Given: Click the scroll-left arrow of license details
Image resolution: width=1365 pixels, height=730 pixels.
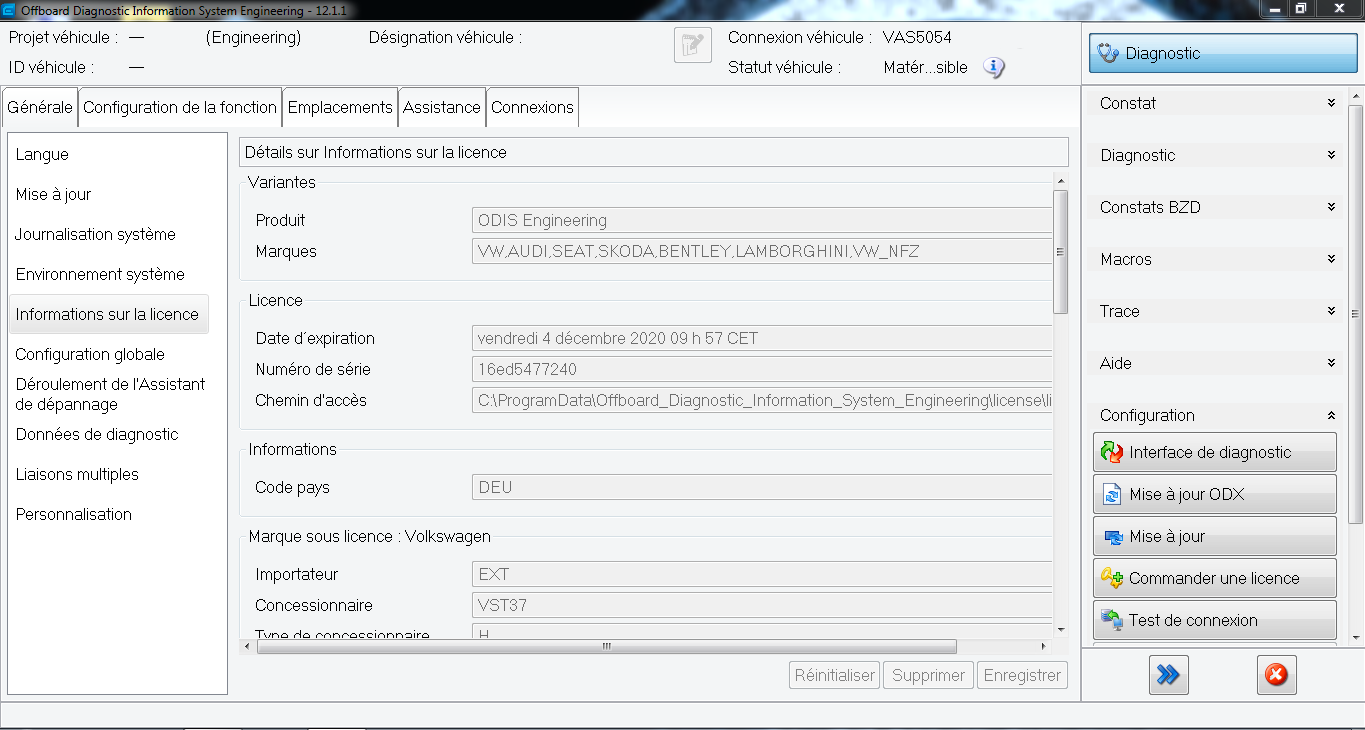Looking at the screenshot, I should 247,646.
